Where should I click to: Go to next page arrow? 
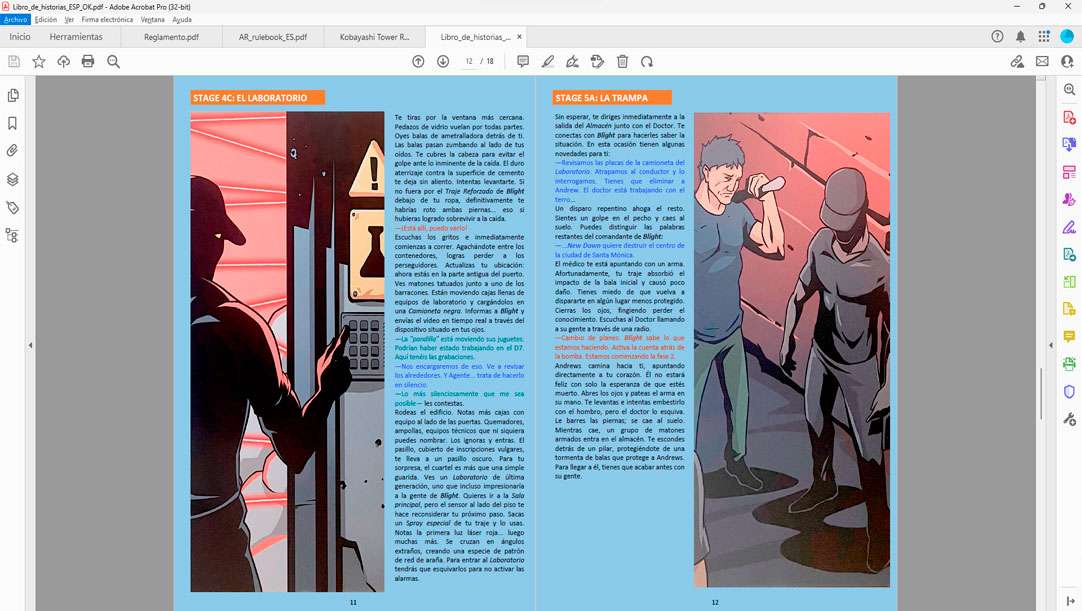point(443,61)
